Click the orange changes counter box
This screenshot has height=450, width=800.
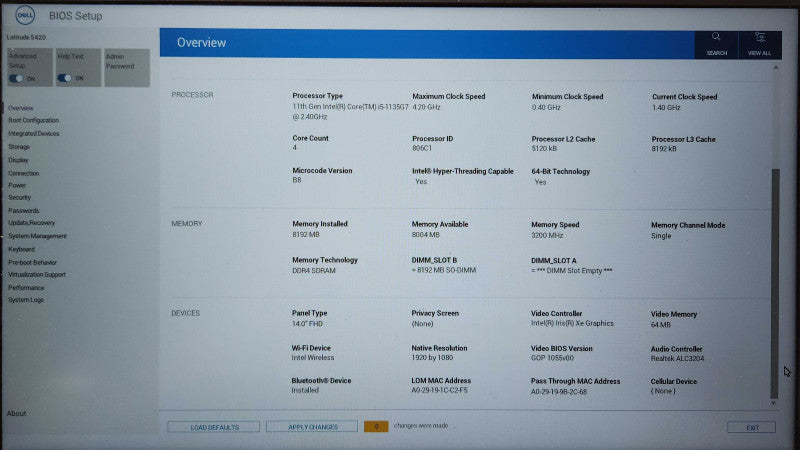coord(376,426)
